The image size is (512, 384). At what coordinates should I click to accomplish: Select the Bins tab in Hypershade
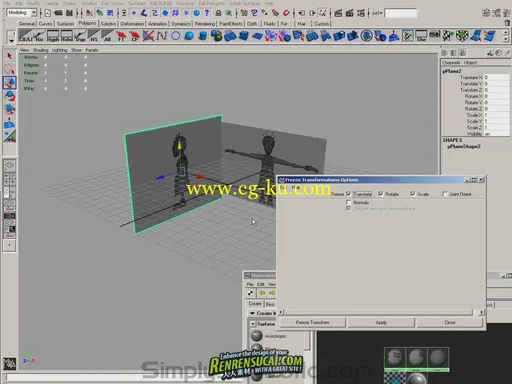[270, 304]
